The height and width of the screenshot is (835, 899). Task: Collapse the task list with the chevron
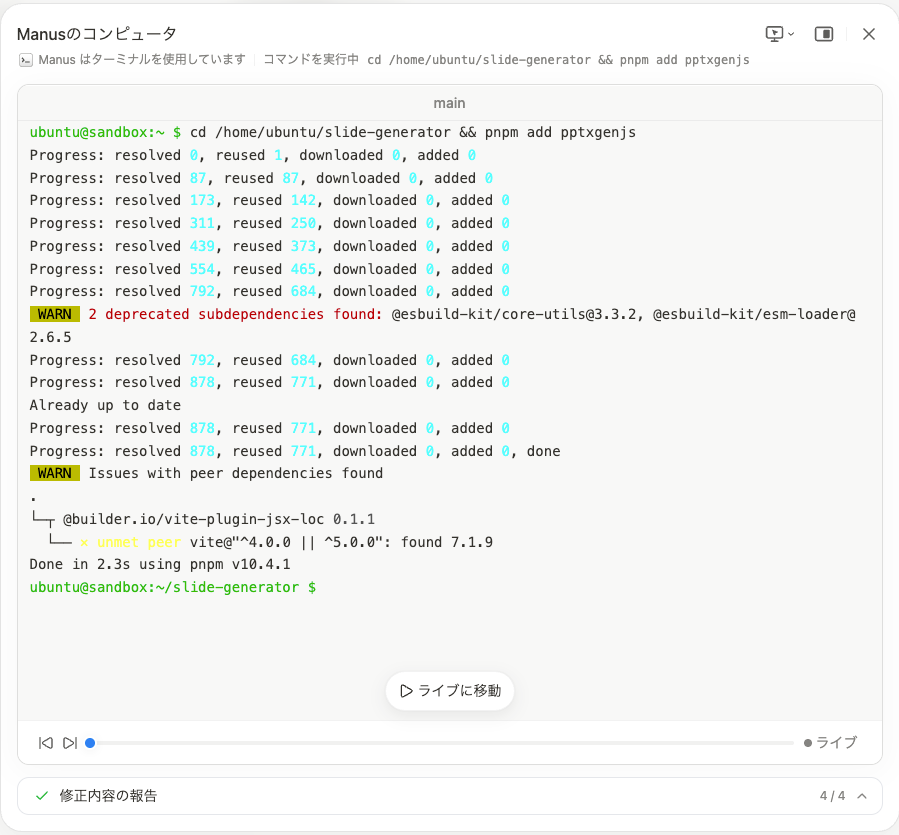862,796
